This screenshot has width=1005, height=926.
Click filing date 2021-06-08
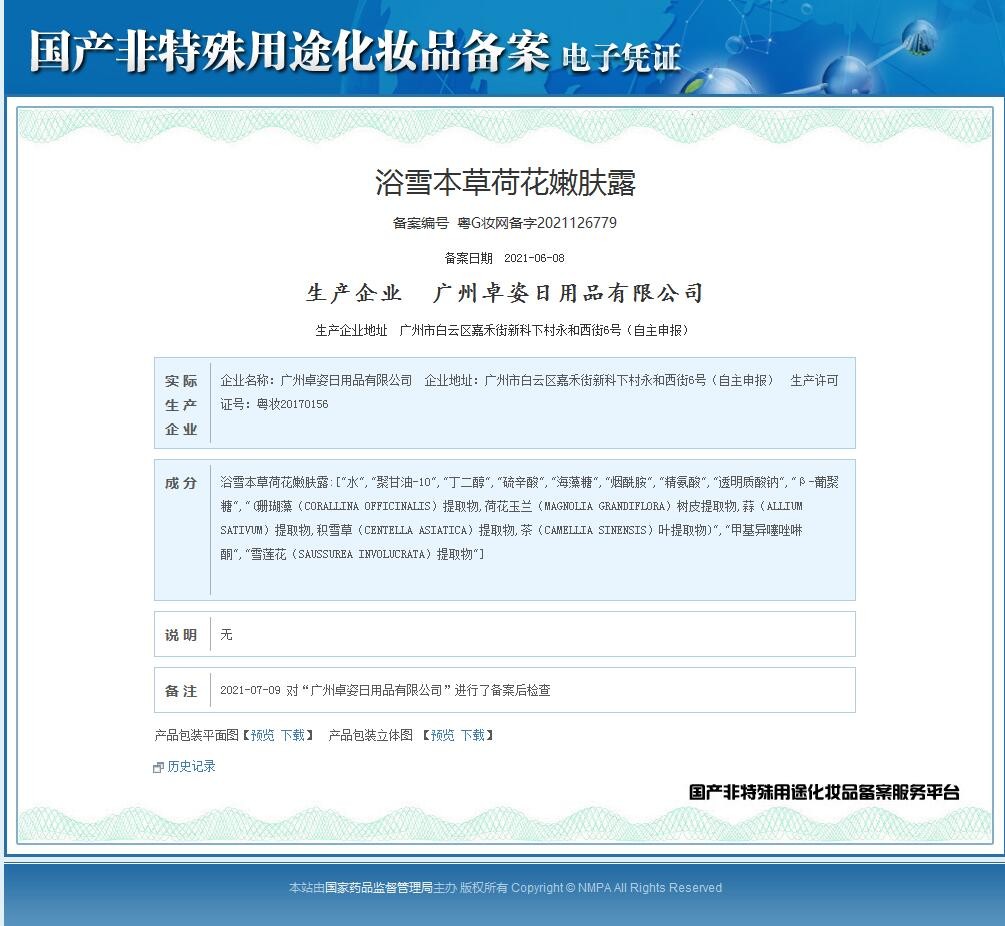534,258
